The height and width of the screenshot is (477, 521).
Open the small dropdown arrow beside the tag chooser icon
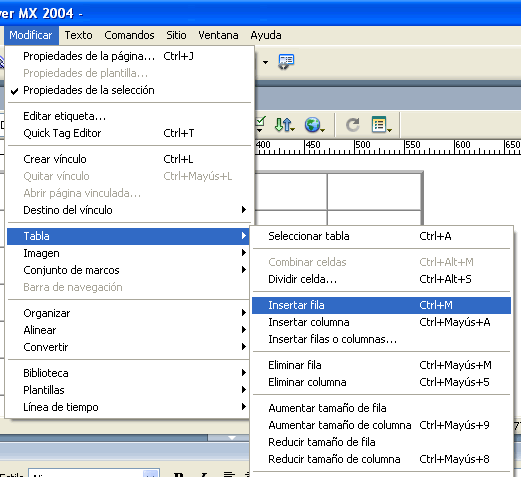click(265, 62)
